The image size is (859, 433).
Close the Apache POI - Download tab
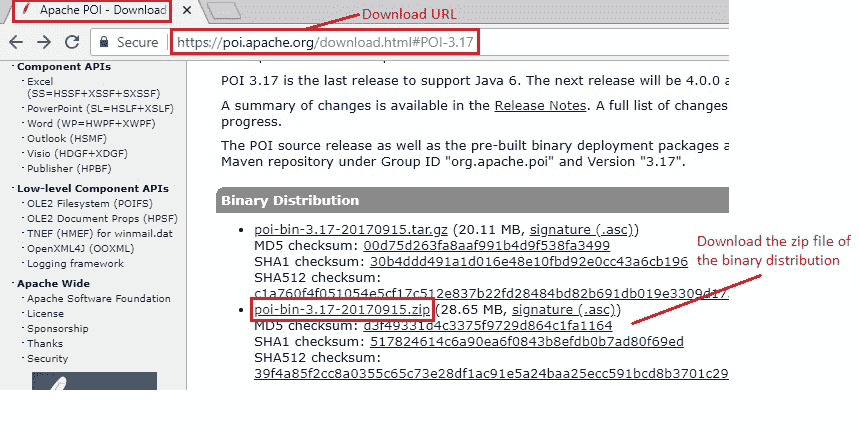(x=187, y=10)
